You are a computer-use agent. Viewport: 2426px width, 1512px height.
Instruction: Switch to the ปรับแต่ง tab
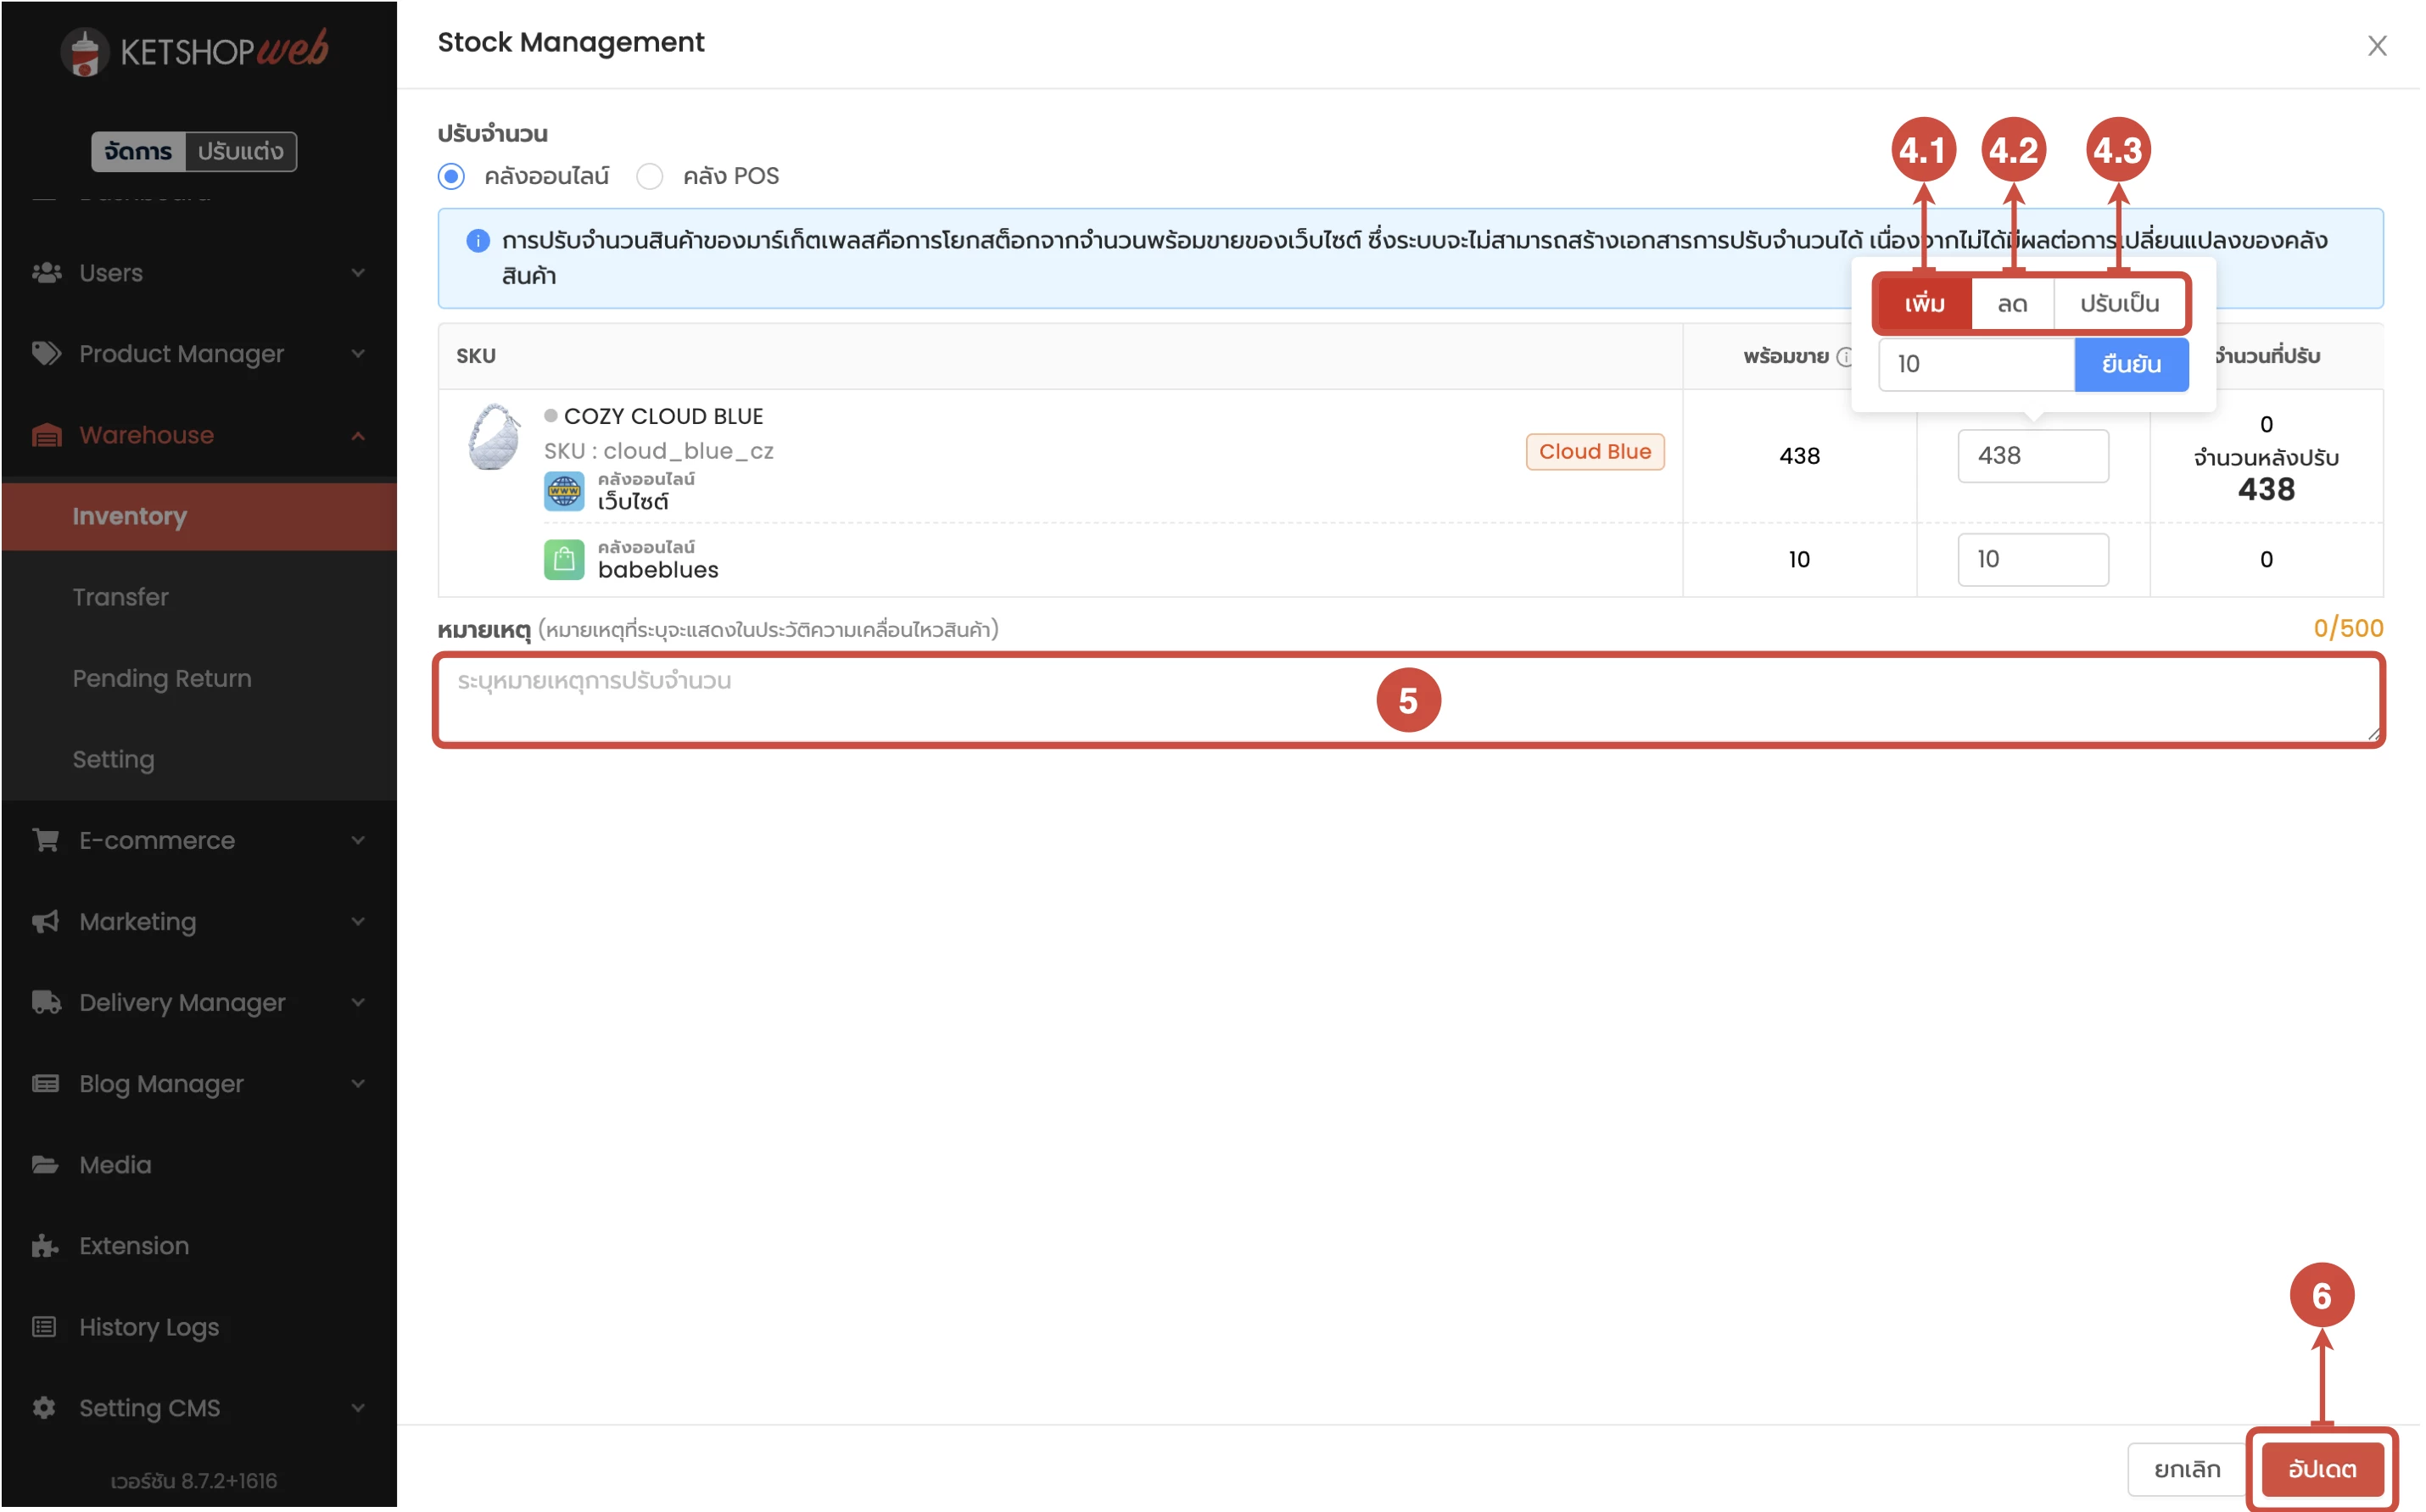coord(241,152)
